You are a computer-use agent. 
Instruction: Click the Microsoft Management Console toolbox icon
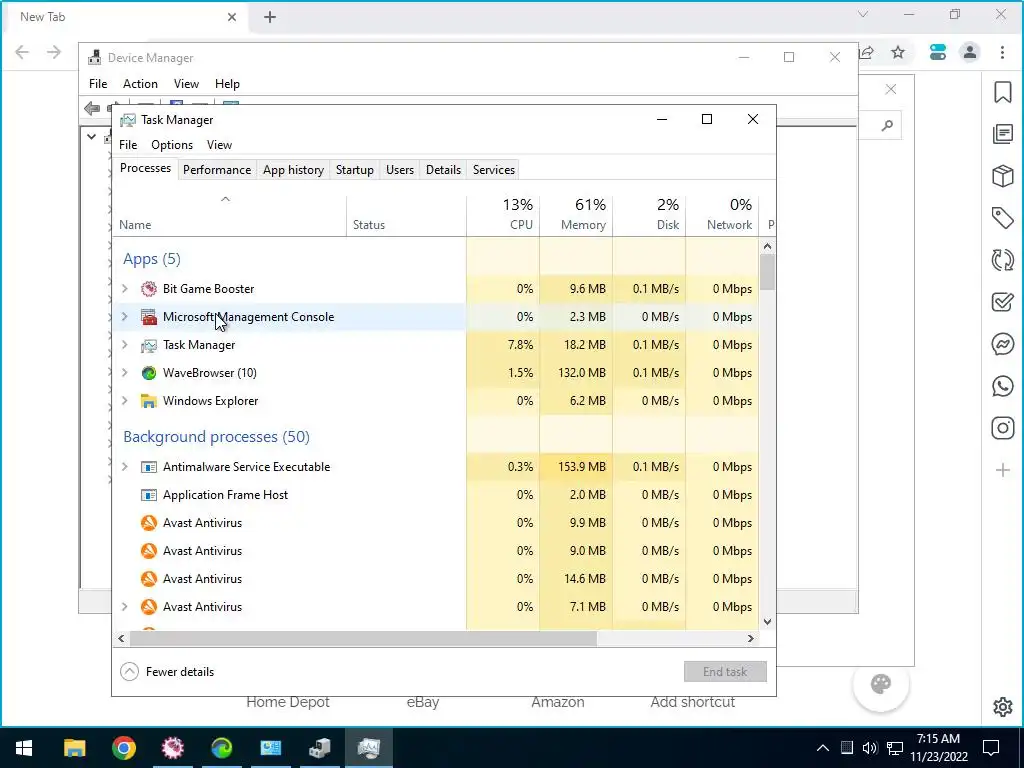tap(149, 317)
